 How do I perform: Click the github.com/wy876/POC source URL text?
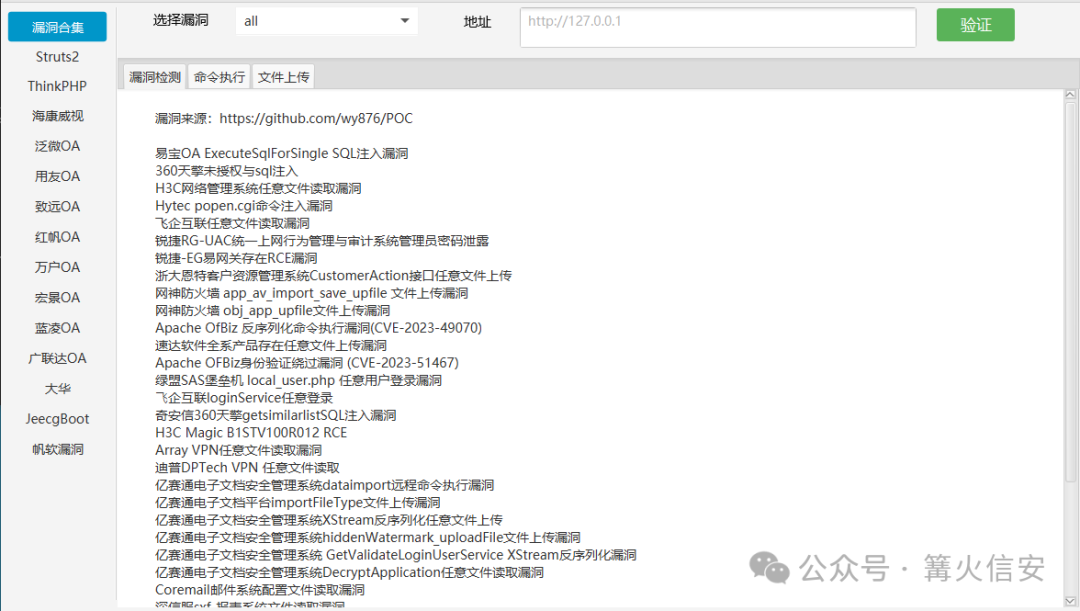coord(316,118)
